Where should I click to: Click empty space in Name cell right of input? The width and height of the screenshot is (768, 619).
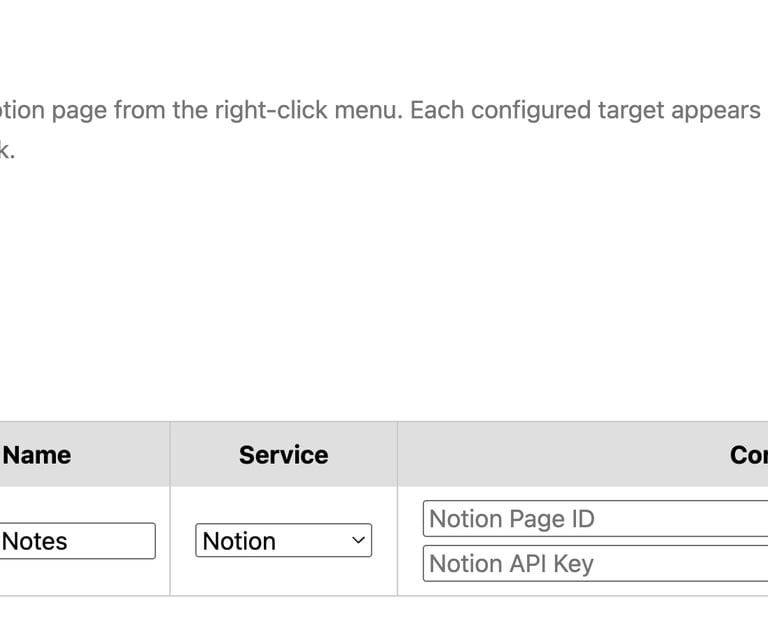tap(163, 541)
